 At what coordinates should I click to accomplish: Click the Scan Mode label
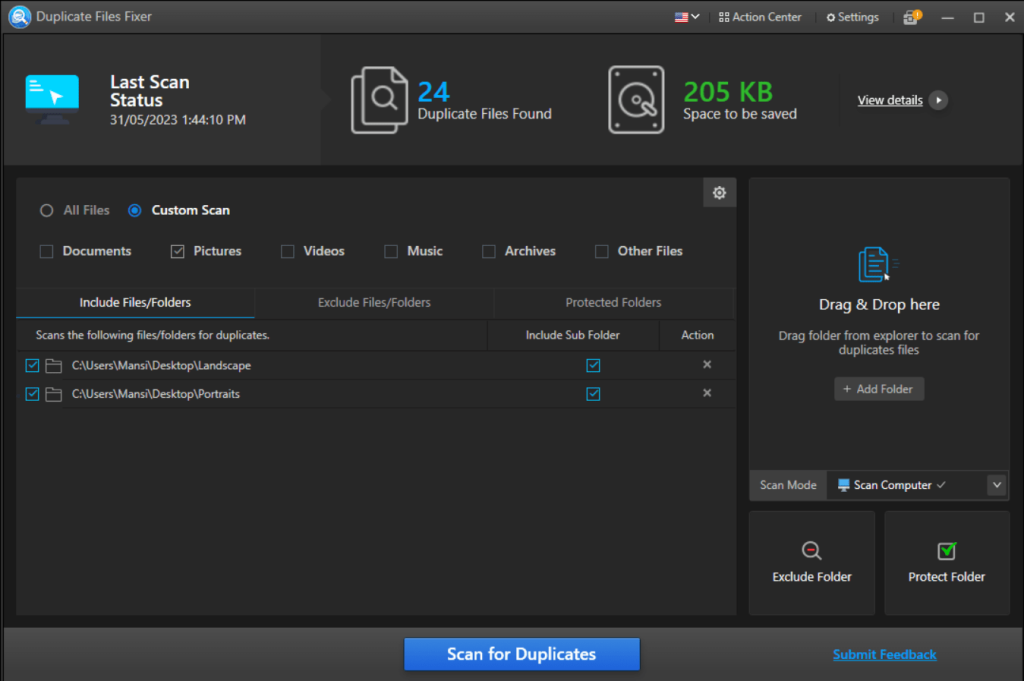tap(788, 484)
